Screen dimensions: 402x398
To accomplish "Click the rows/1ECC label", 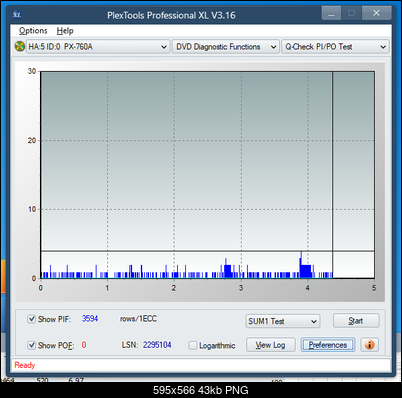I will click(138, 319).
